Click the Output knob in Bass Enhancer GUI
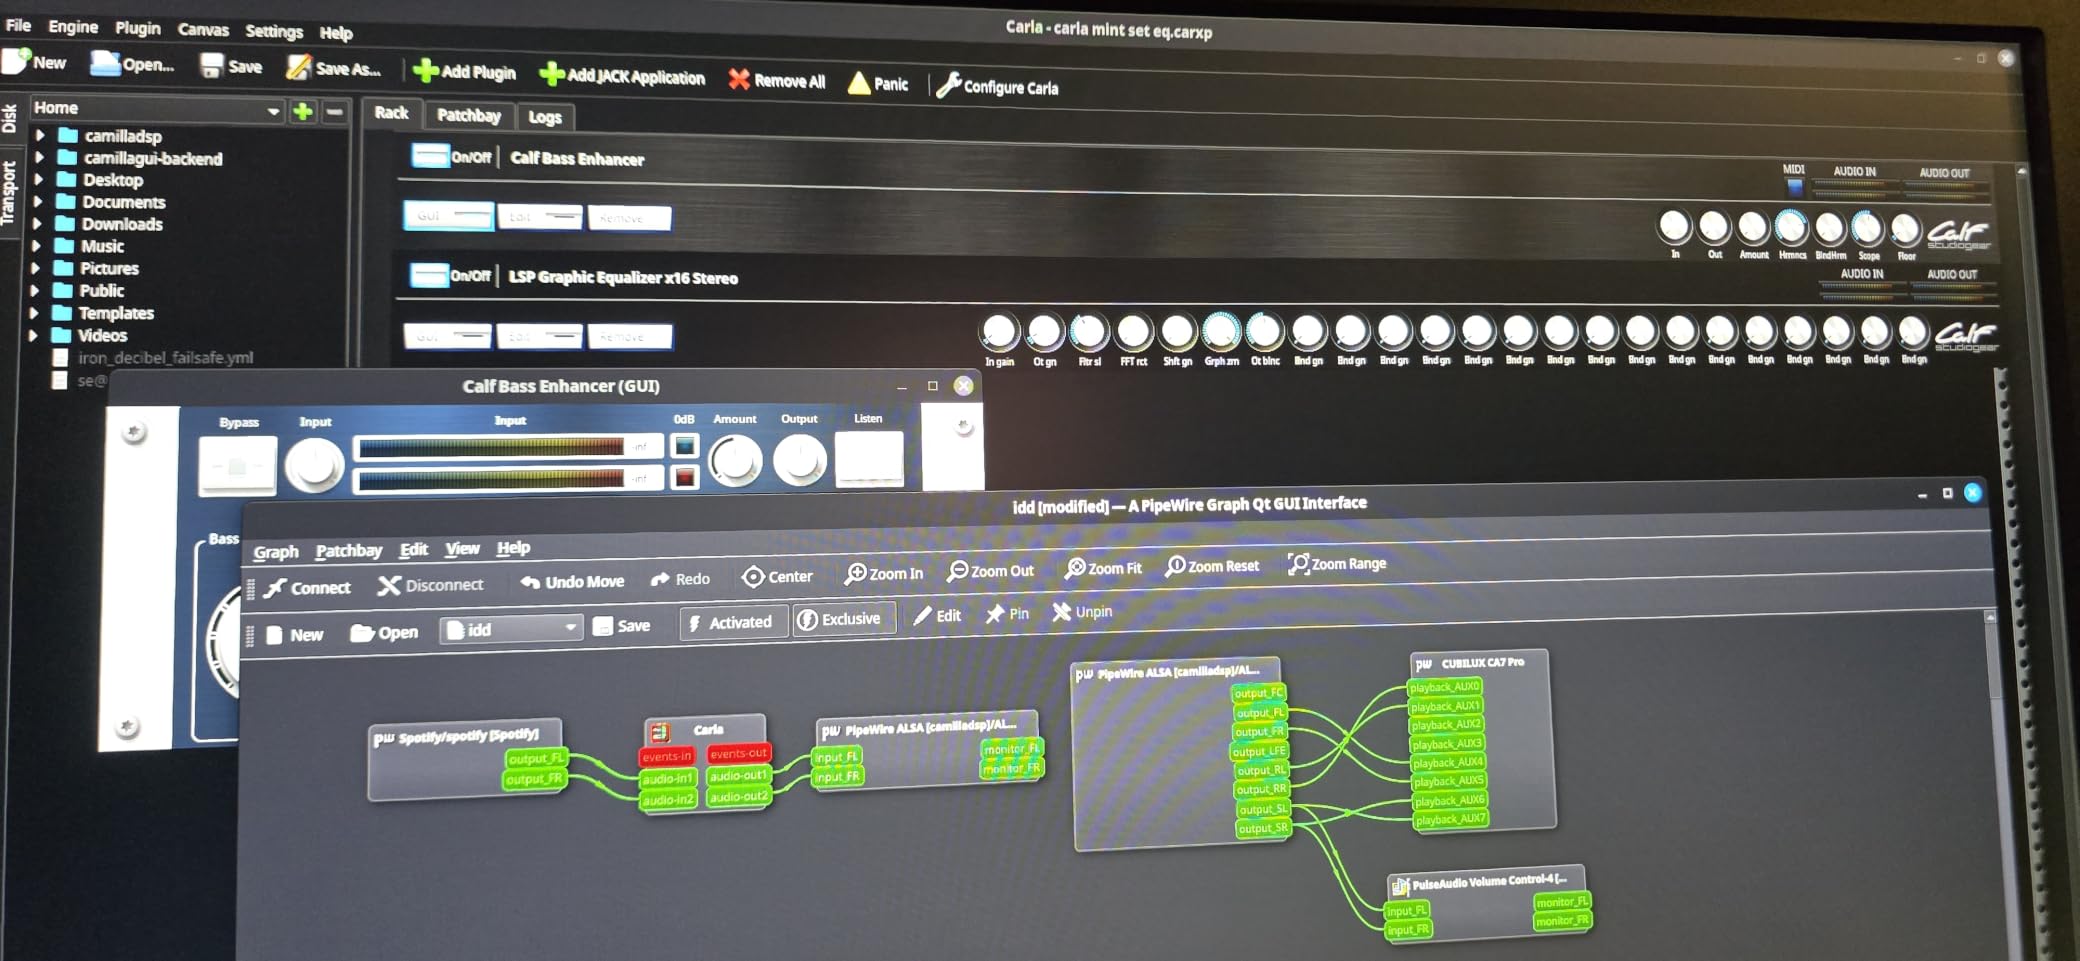Screen dimensions: 2080x961 (800, 460)
